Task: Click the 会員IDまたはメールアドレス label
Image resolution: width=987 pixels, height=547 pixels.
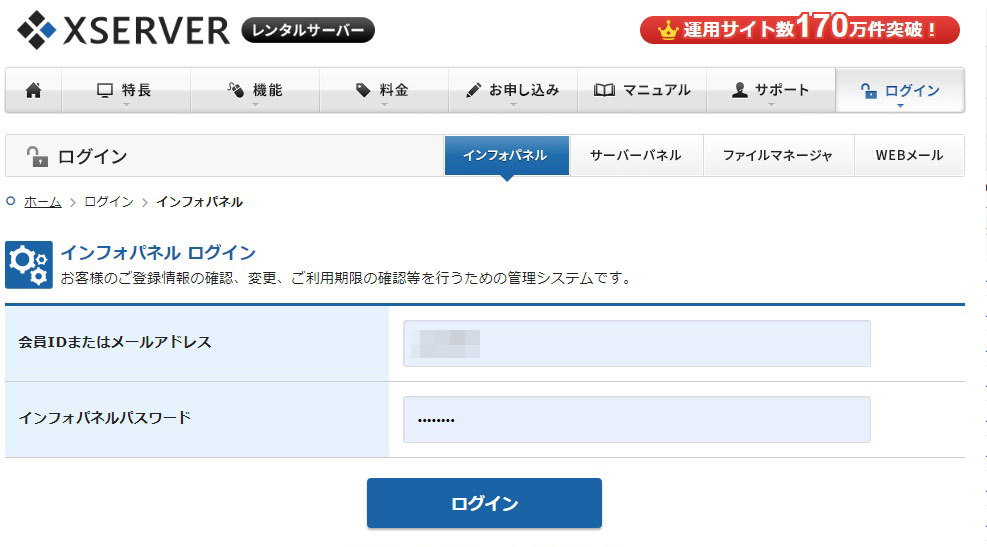Action: click(x=115, y=342)
